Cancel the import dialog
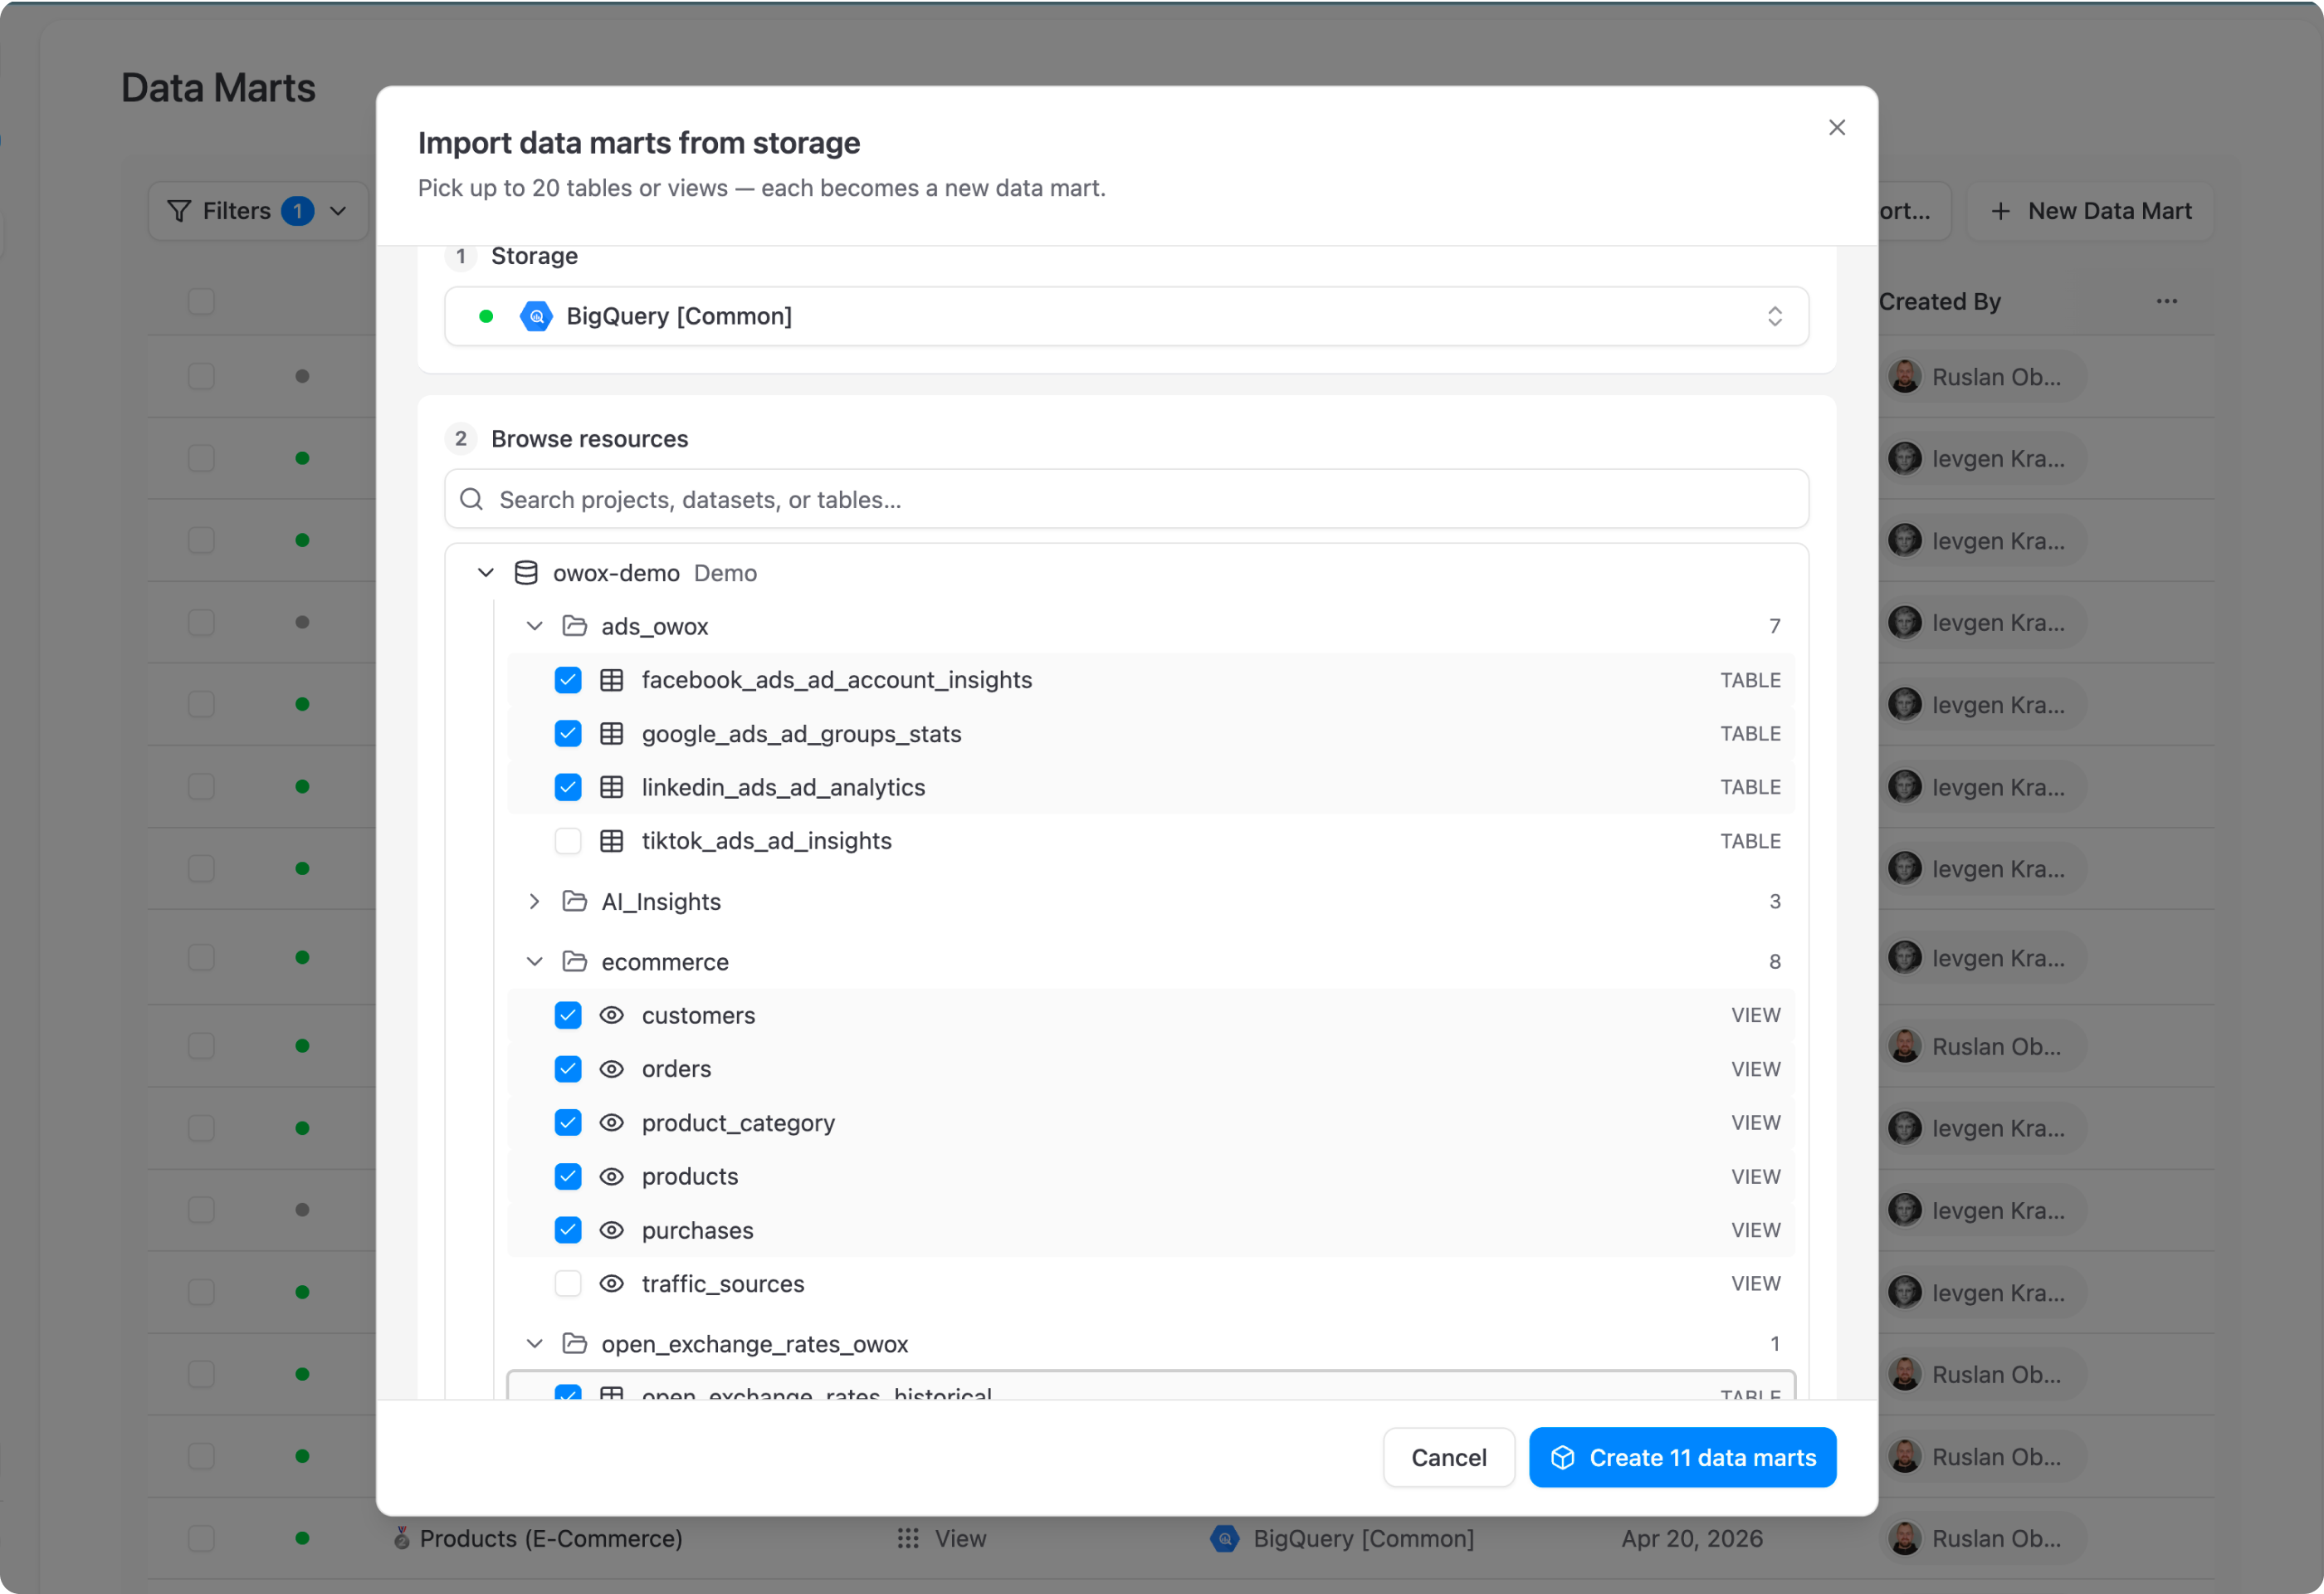Image resolution: width=2324 pixels, height=1594 pixels. (x=1448, y=1457)
